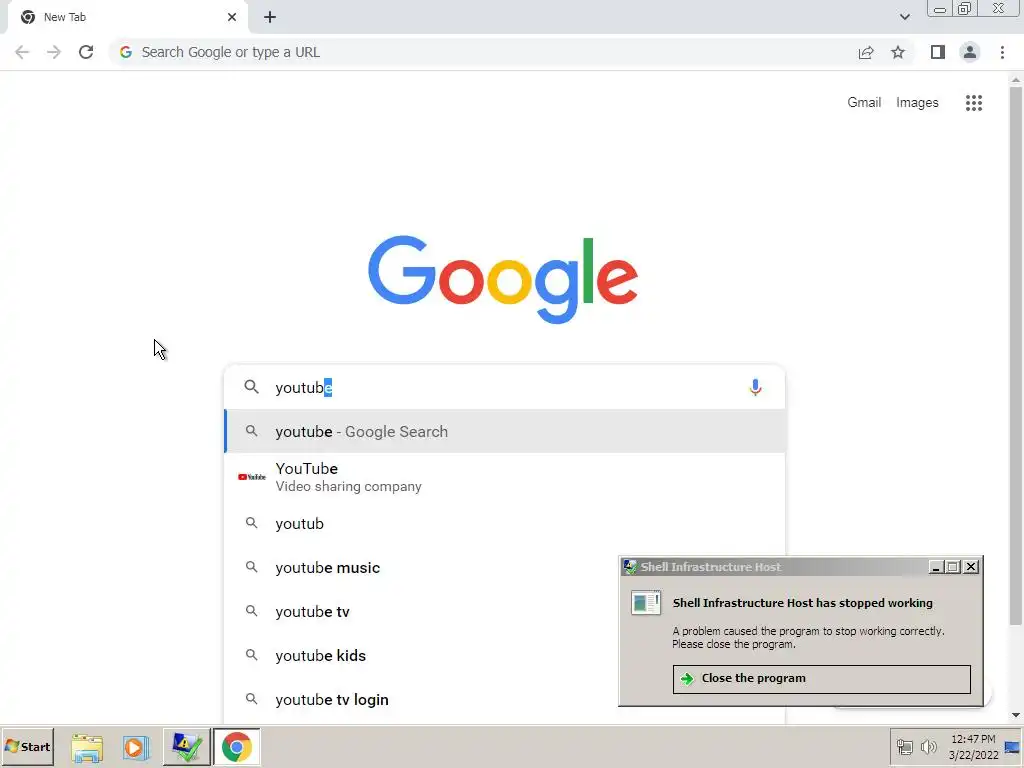Launch Windows Media Player from the taskbar
The height and width of the screenshot is (768, 1024).
(x=136, y=747)
